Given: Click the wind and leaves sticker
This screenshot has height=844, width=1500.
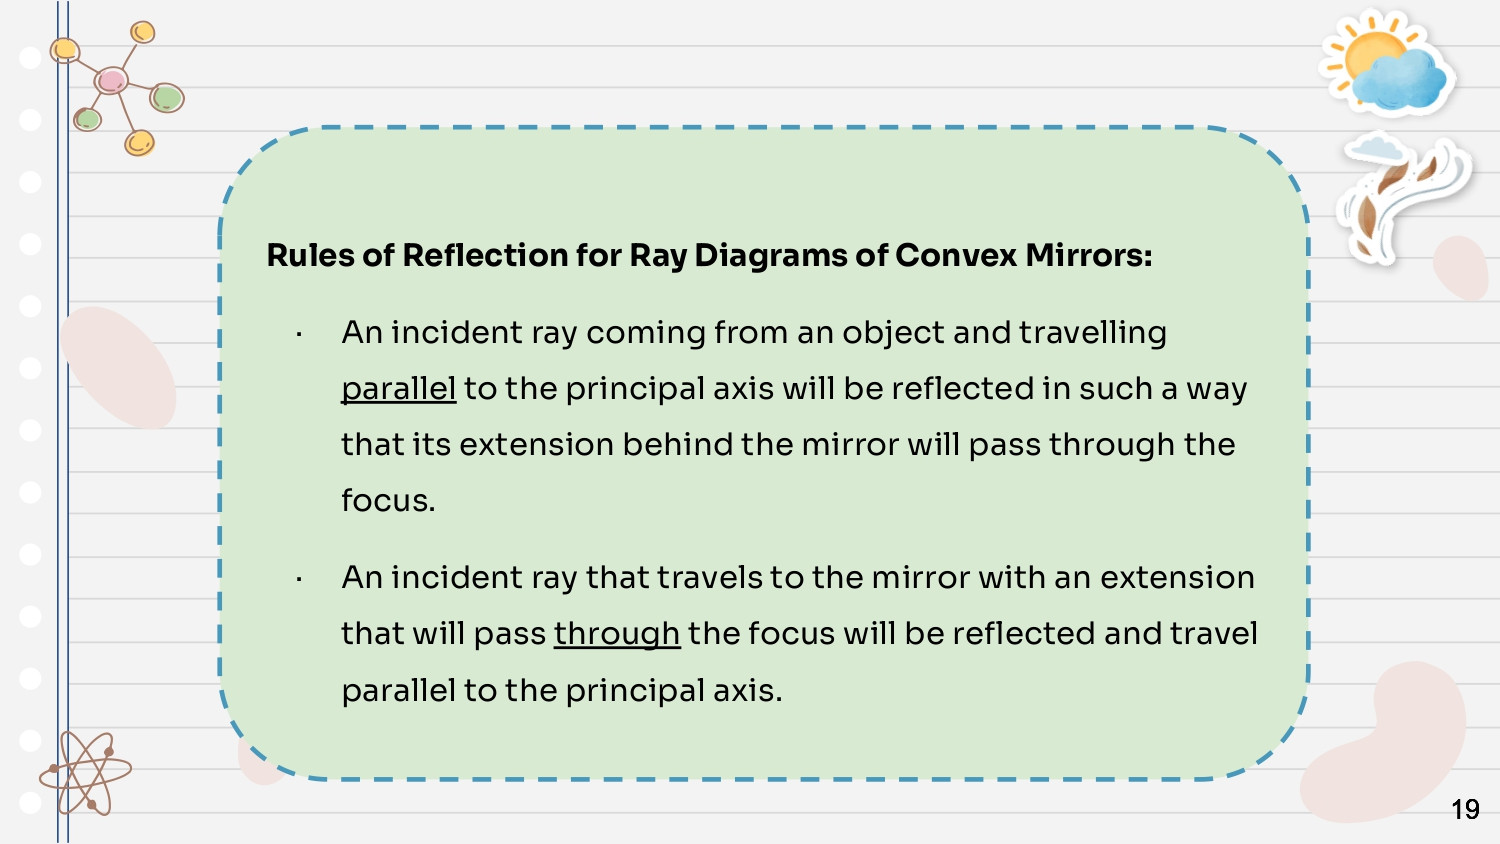Looking at the screenshot, I should tap(1404, 197).
